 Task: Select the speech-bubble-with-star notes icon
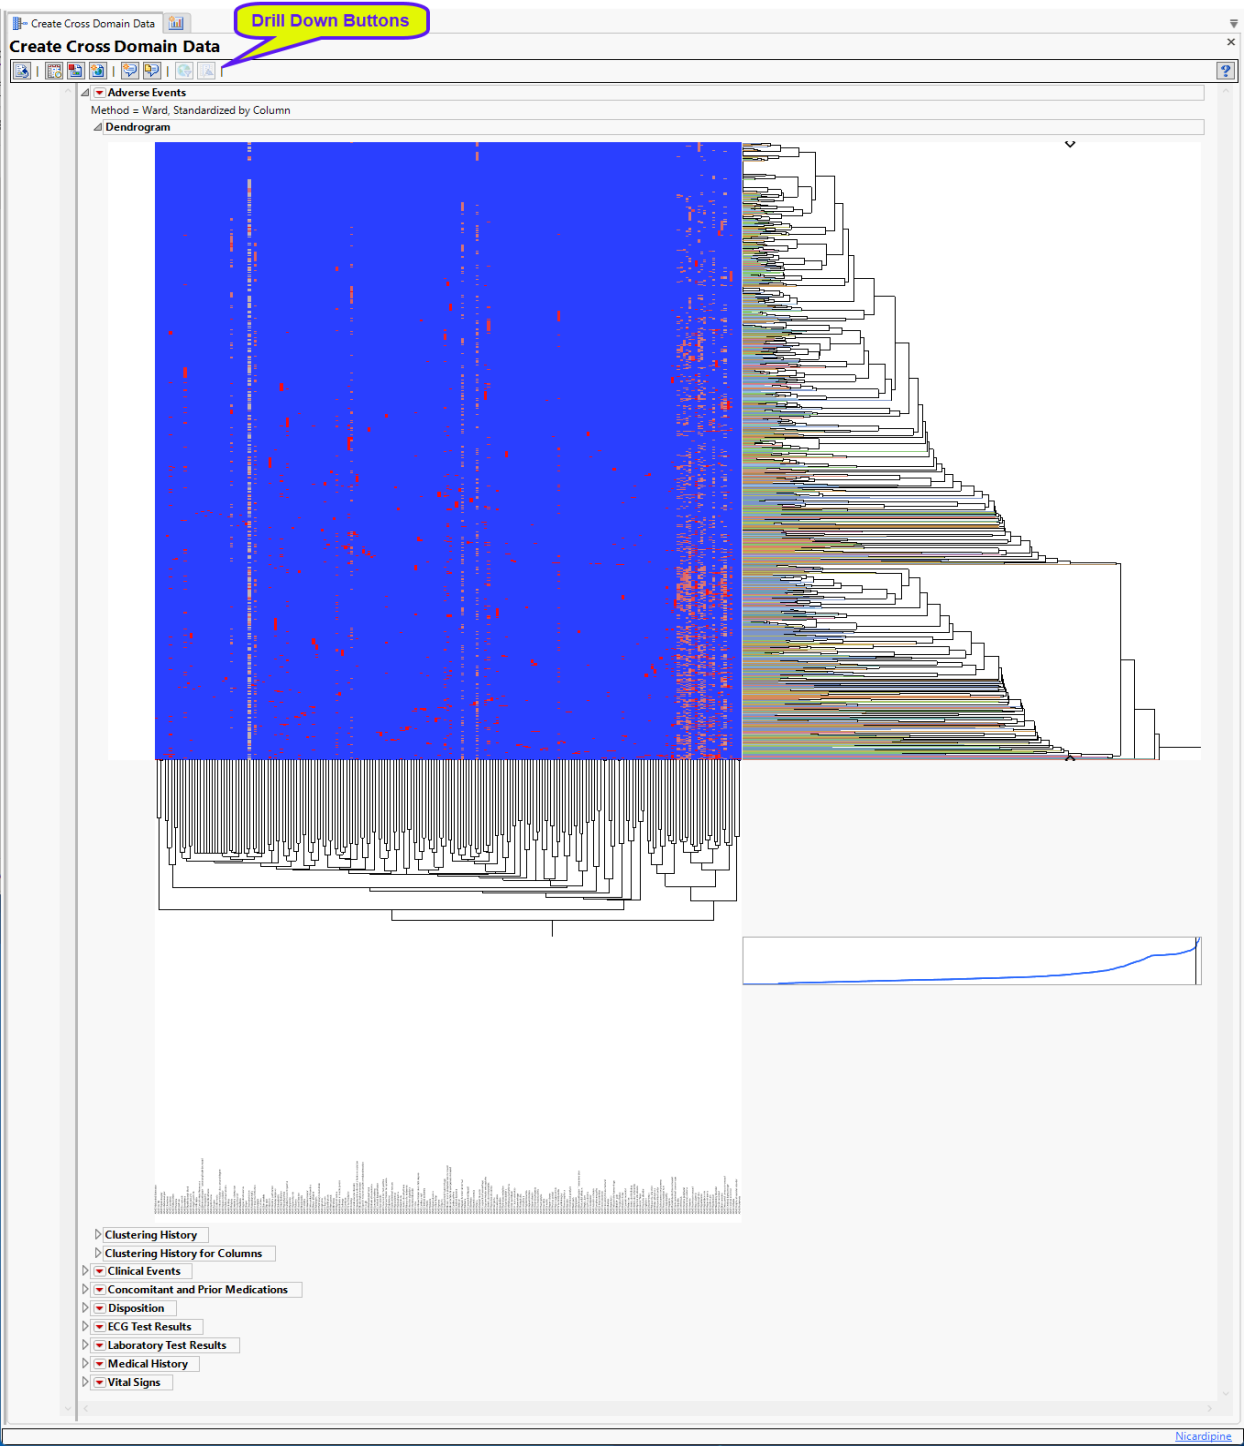(130, 71)
